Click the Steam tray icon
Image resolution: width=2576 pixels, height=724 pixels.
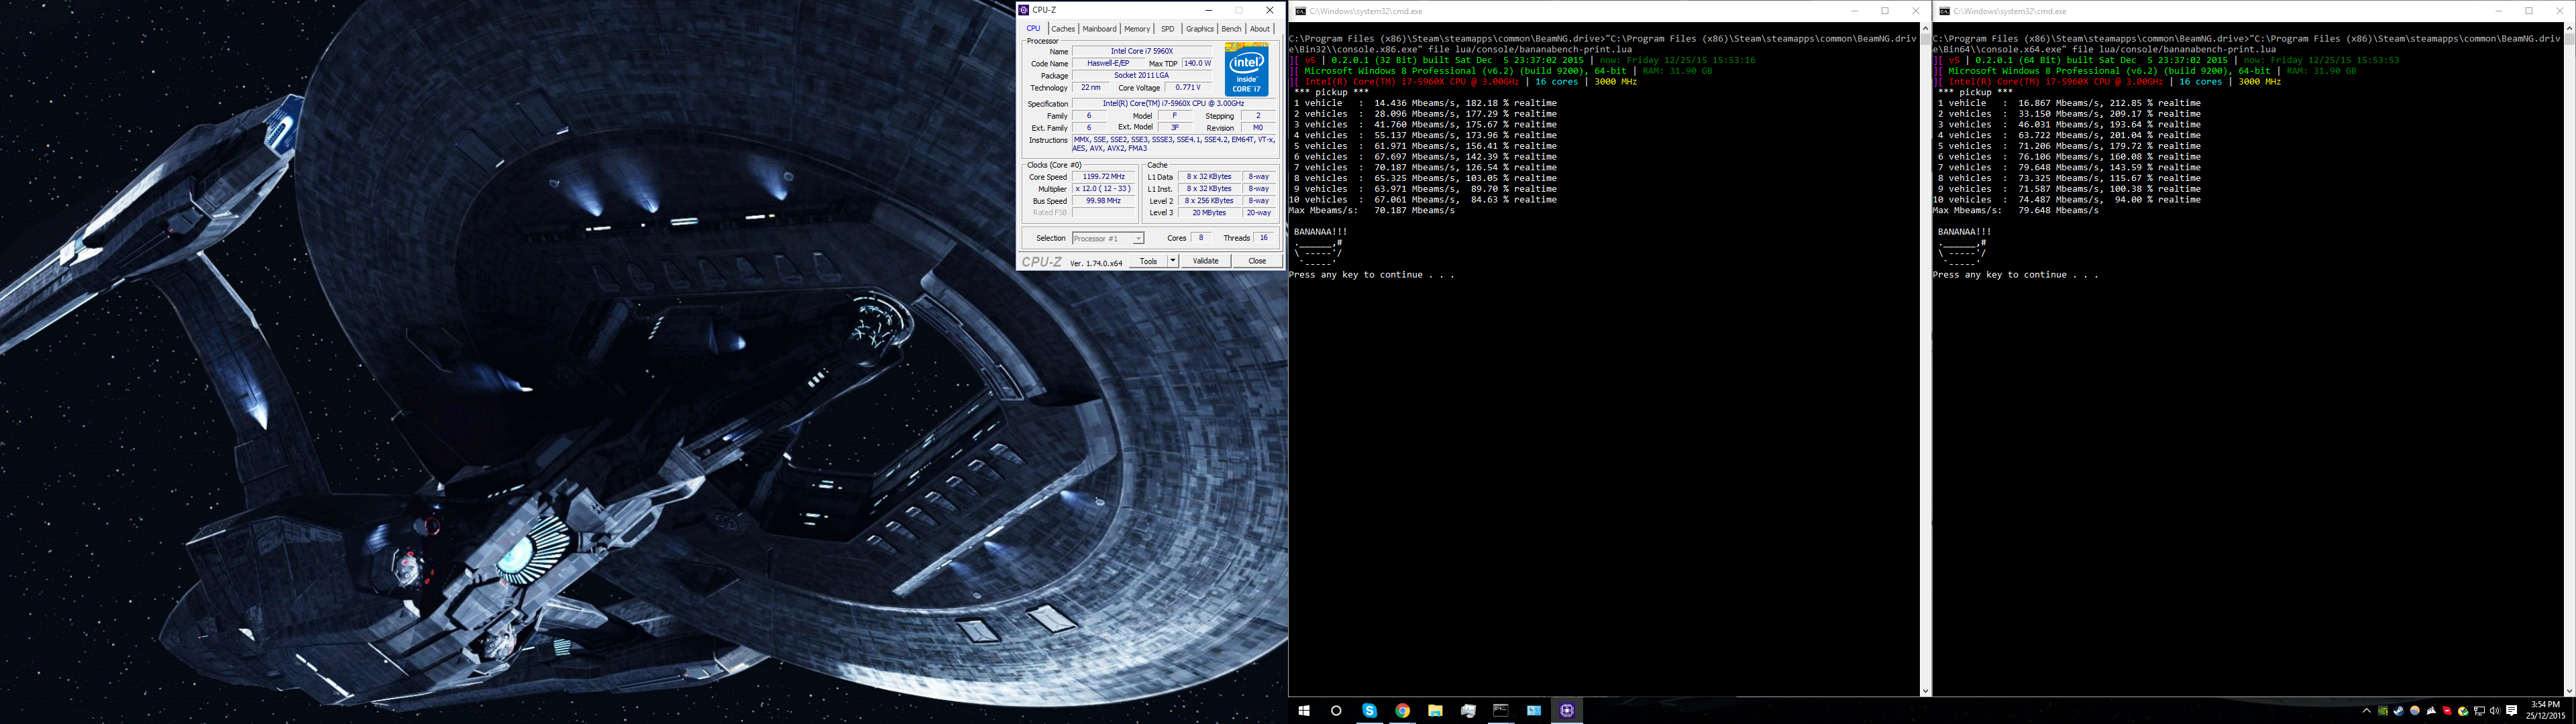coord(2399,711)
